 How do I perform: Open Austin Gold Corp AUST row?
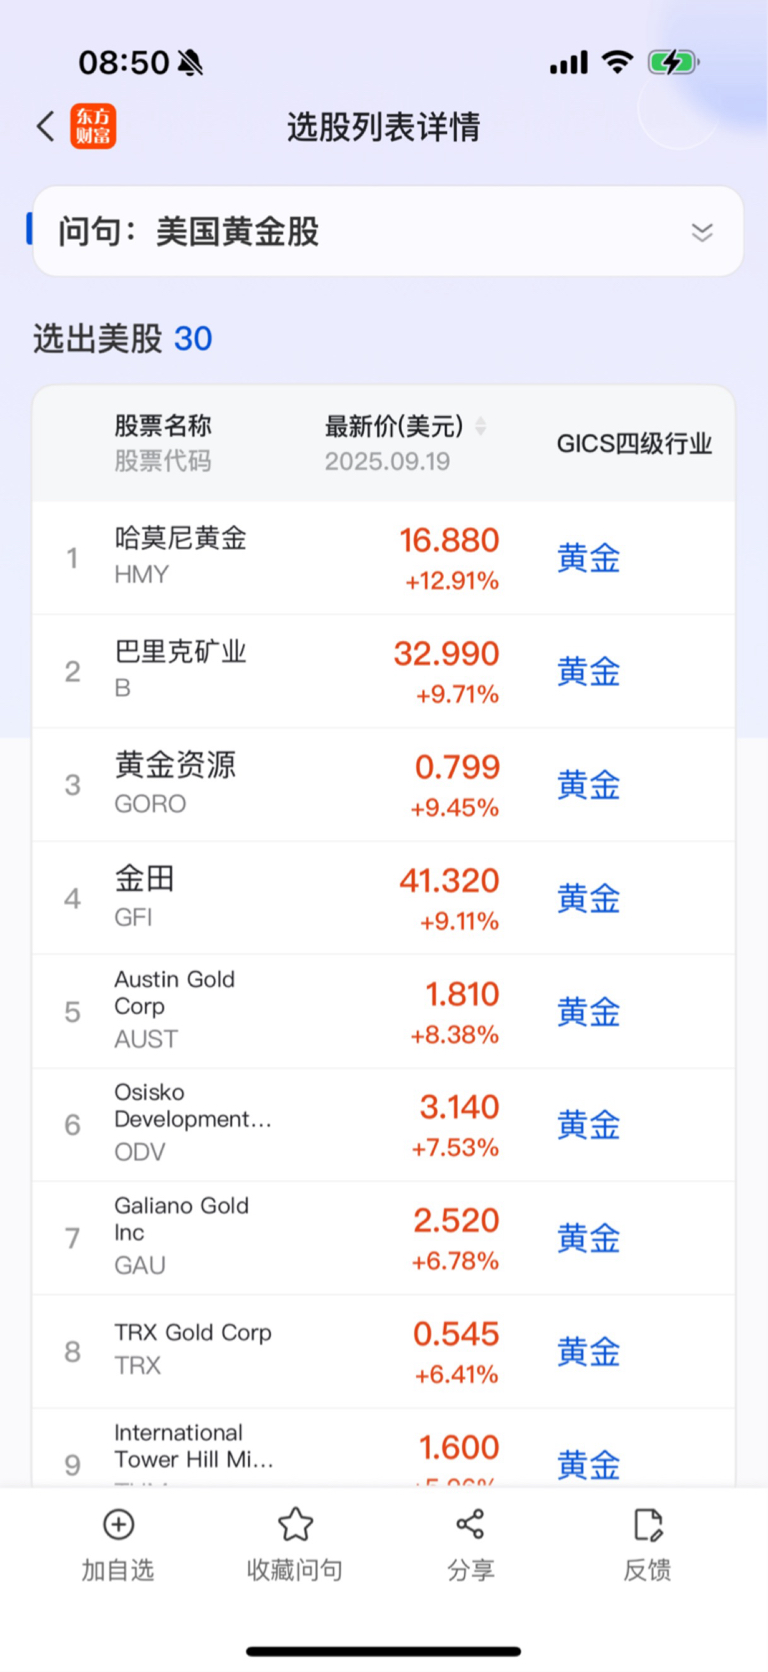pos(384,1012)
